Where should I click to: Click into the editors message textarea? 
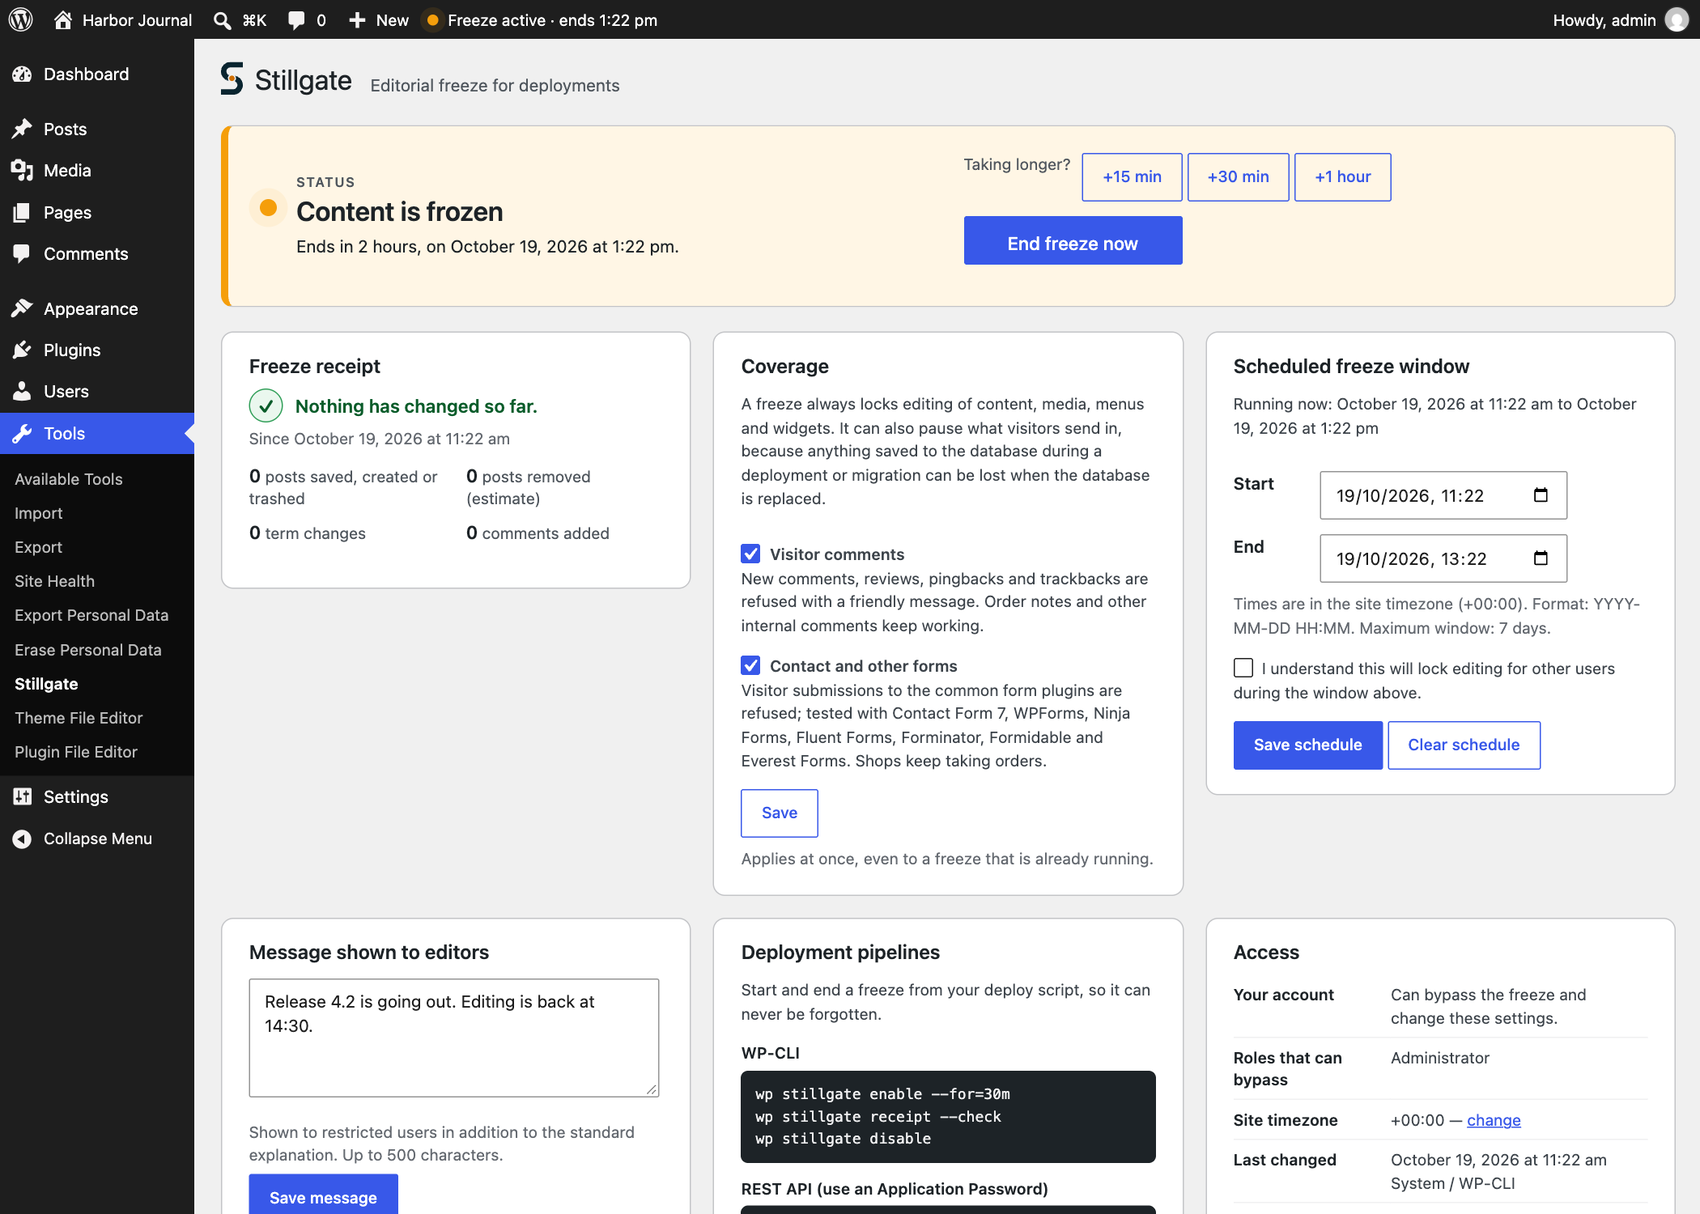click(454, 1038)
